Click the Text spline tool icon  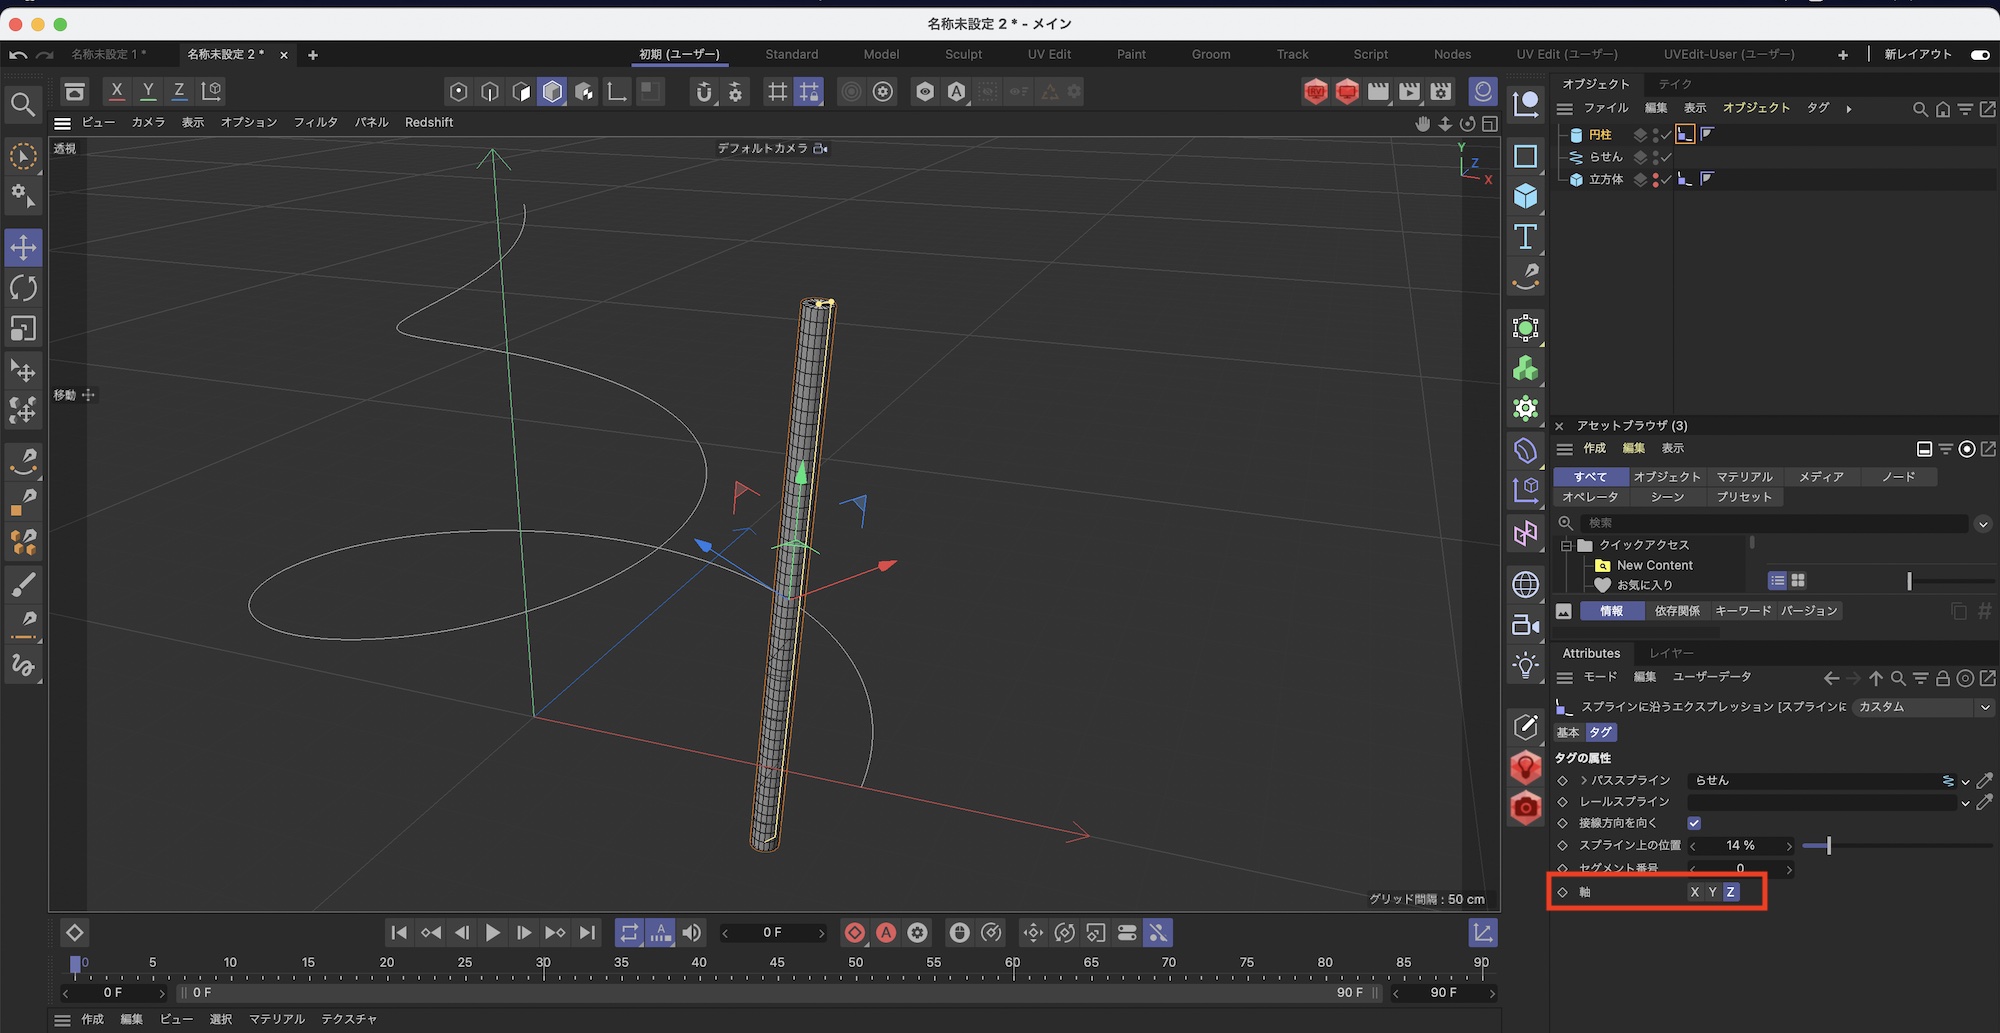(x=1525, y=237)
